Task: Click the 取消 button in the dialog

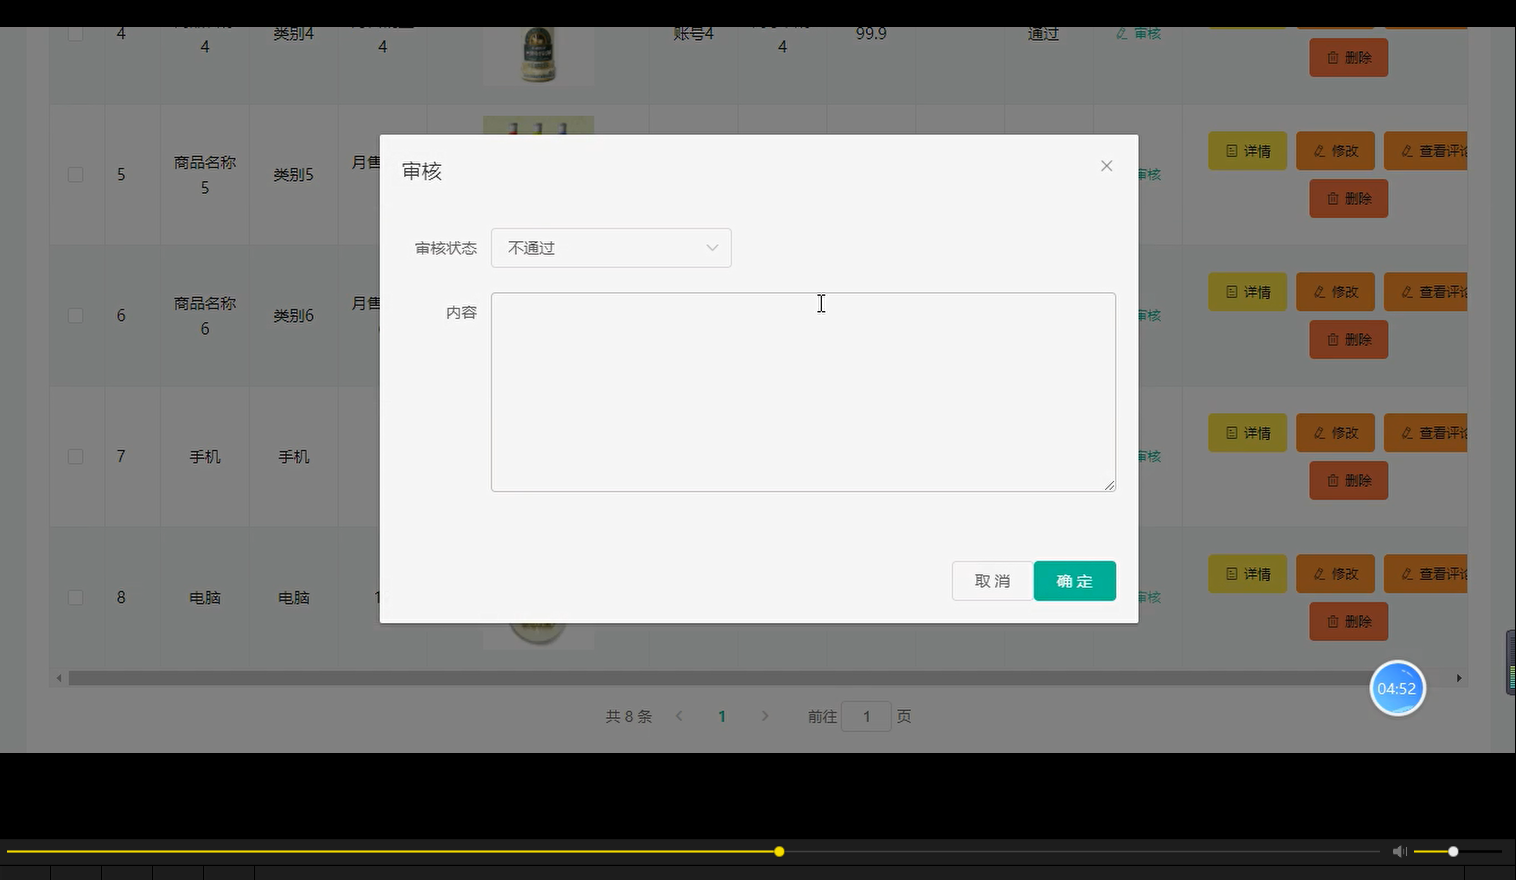Action: point(992,581)
